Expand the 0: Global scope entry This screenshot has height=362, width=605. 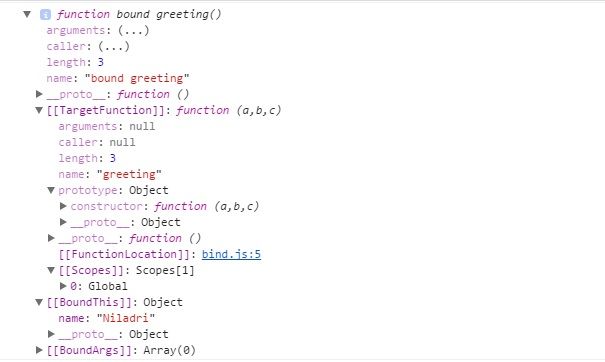click(63, 286)
